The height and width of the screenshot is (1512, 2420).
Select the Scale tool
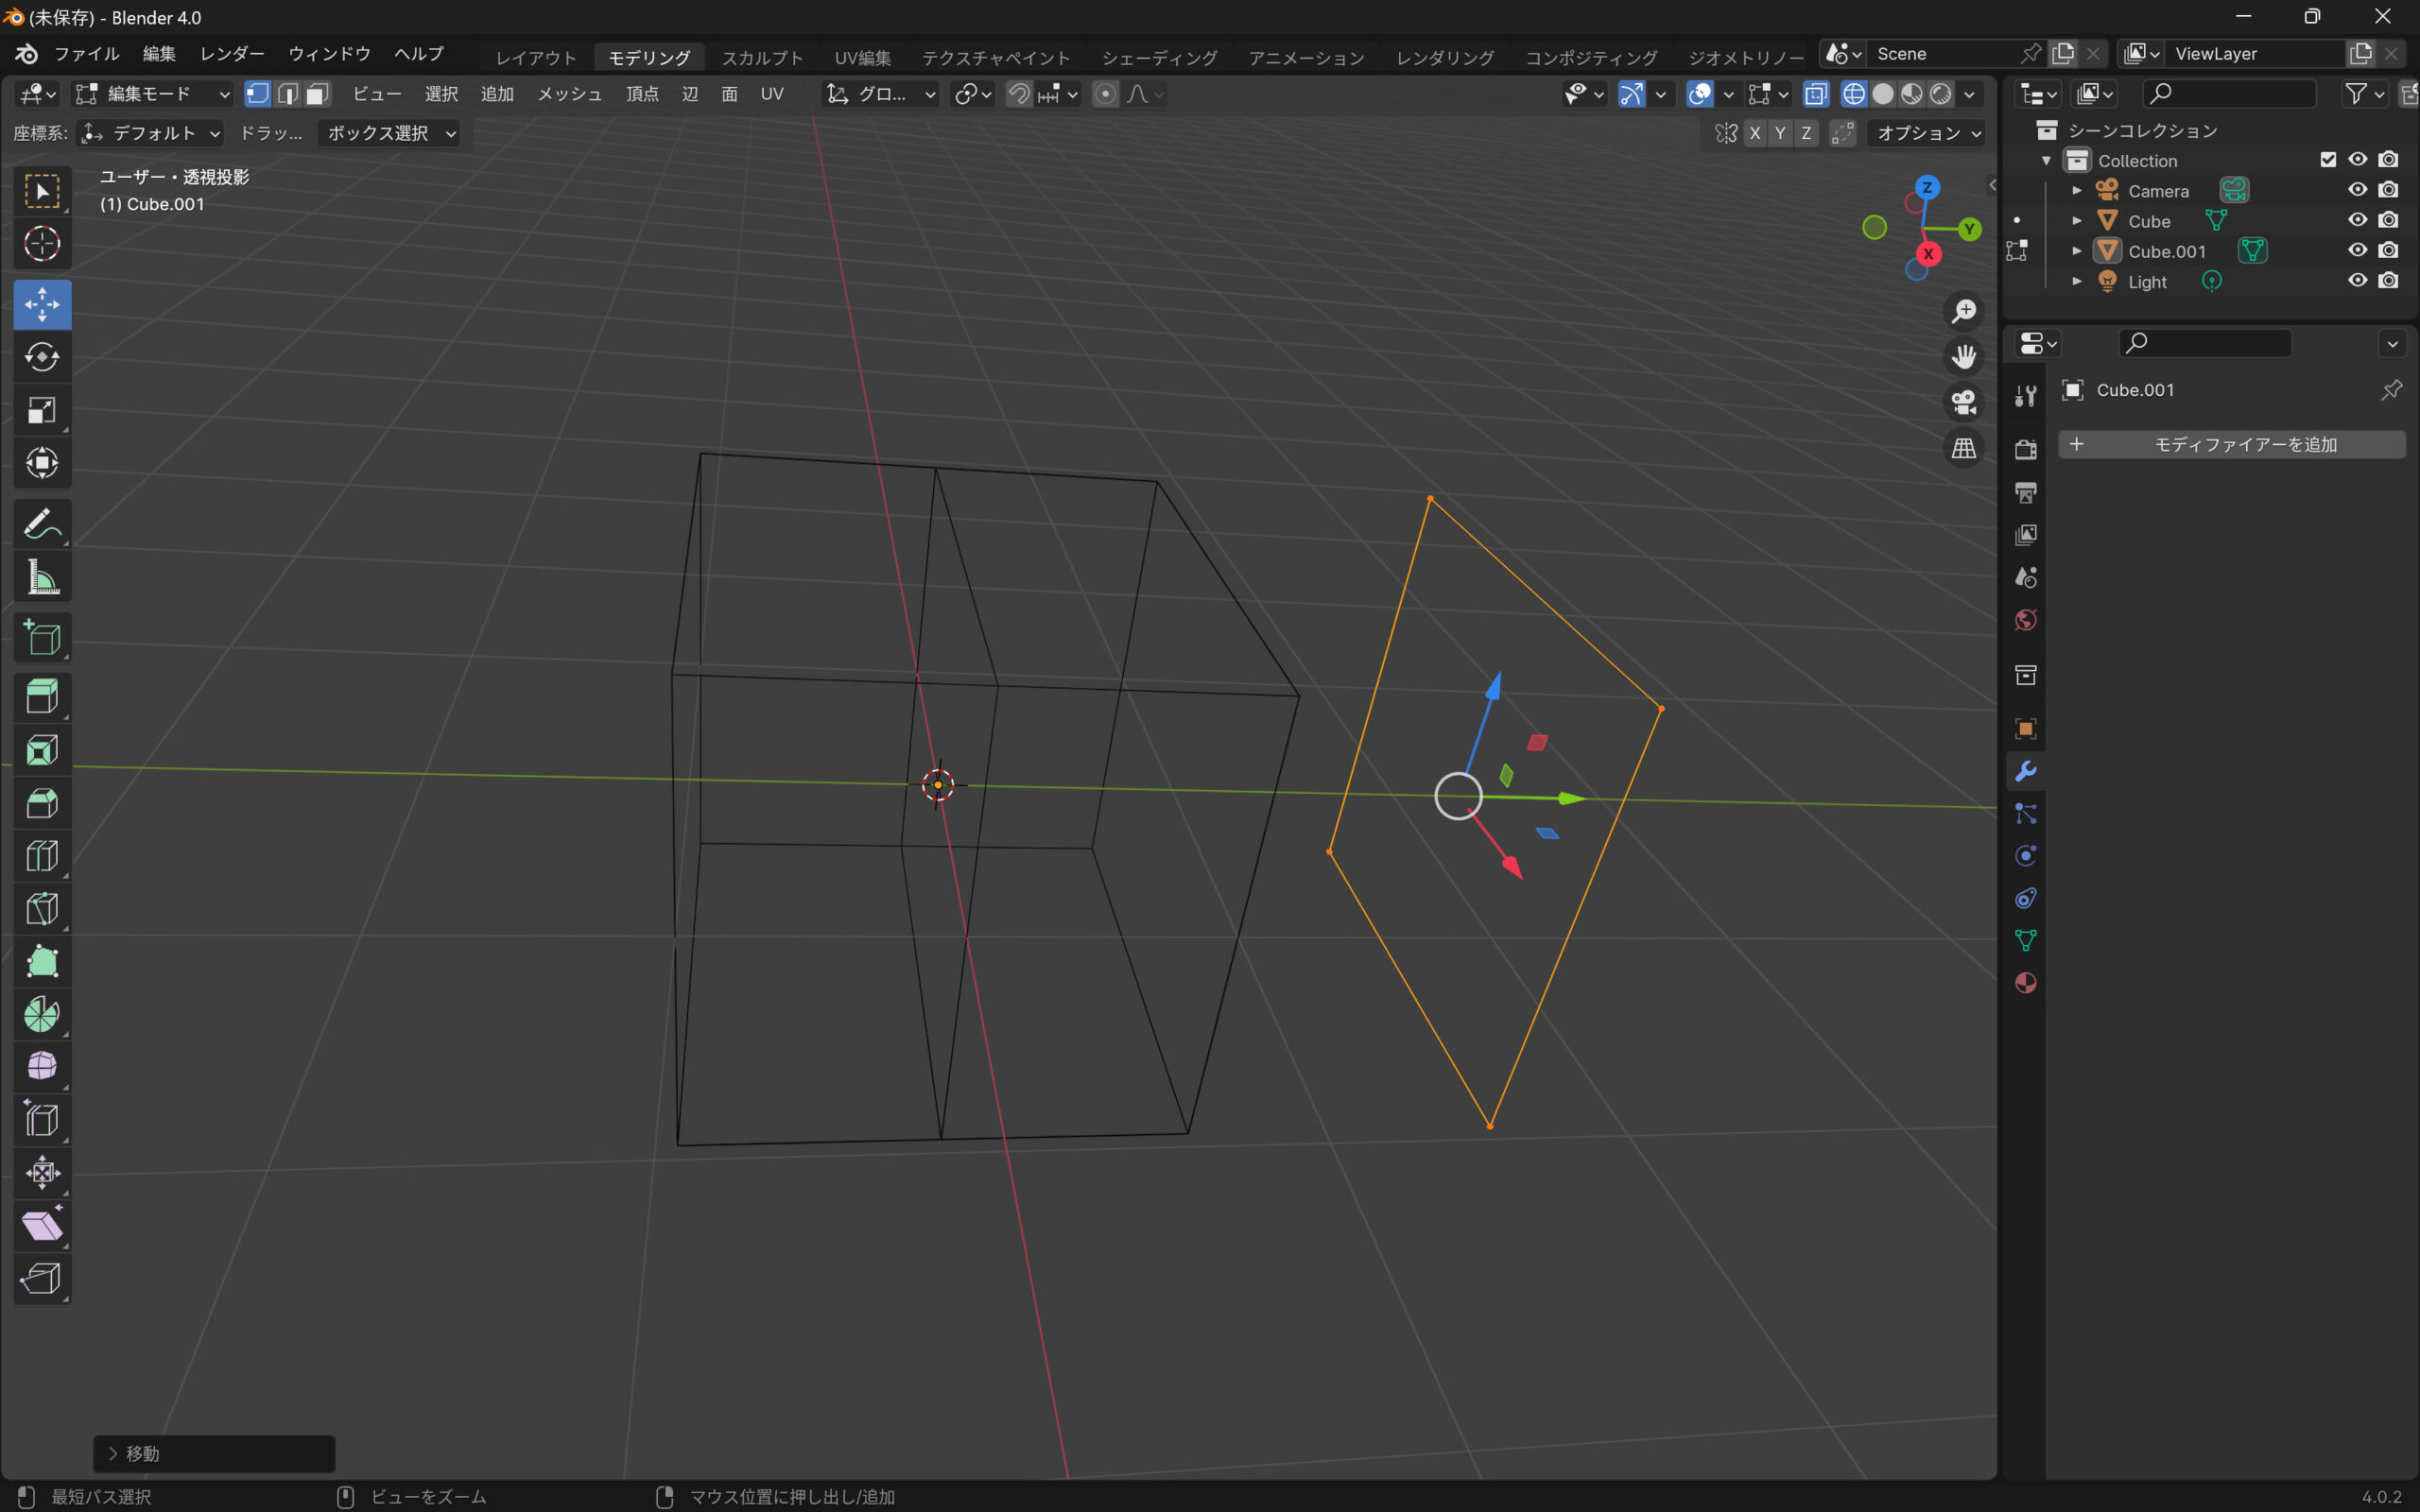pos(42,410)
